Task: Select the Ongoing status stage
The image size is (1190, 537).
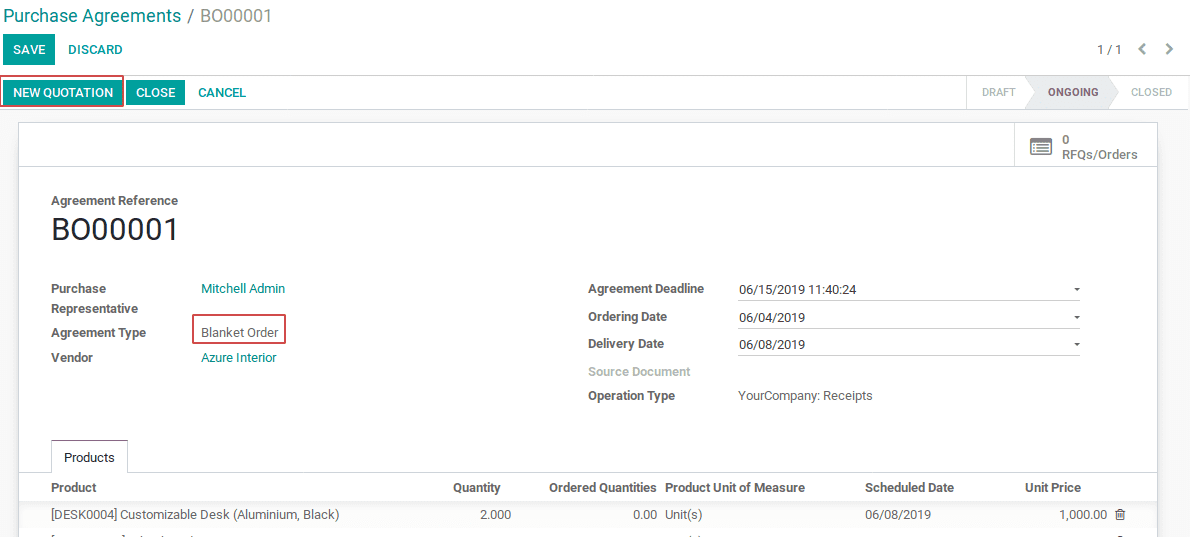Action: pos(1072,93)
